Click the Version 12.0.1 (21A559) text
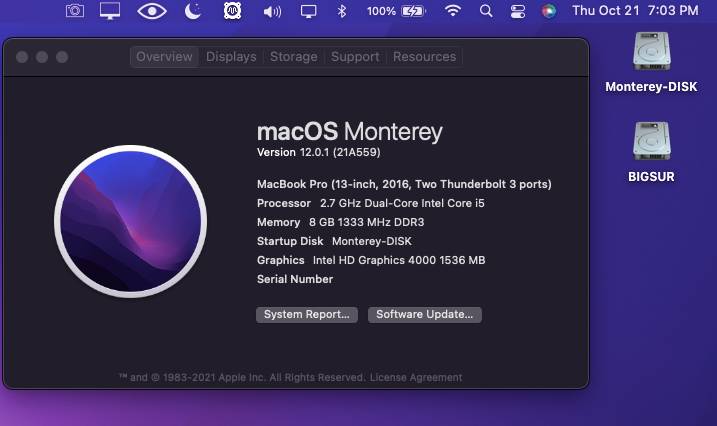This screenshot has width=717, height=426. click(x=319, y=152)
